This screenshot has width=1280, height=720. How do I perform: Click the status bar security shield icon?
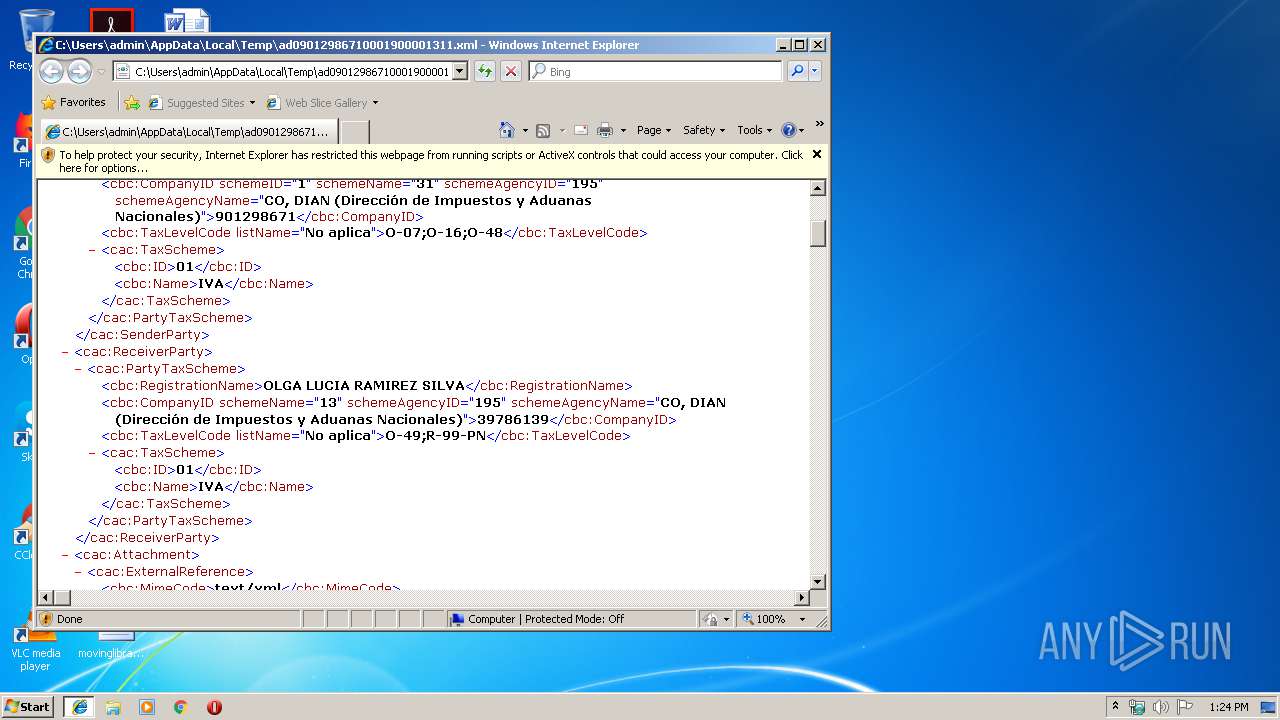pyautogui.click(x=46, y=619)
